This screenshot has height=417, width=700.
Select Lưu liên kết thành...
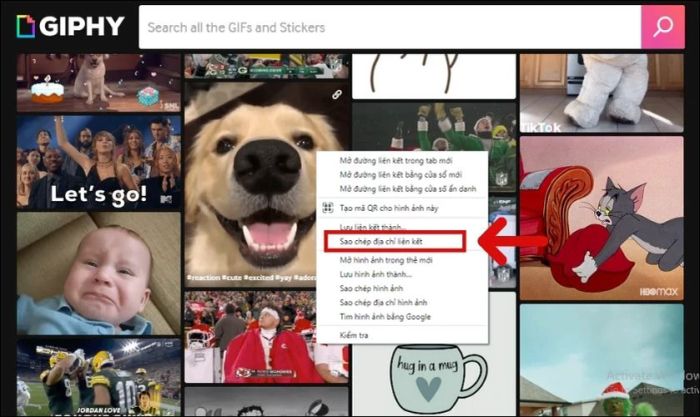coord(373,227)
